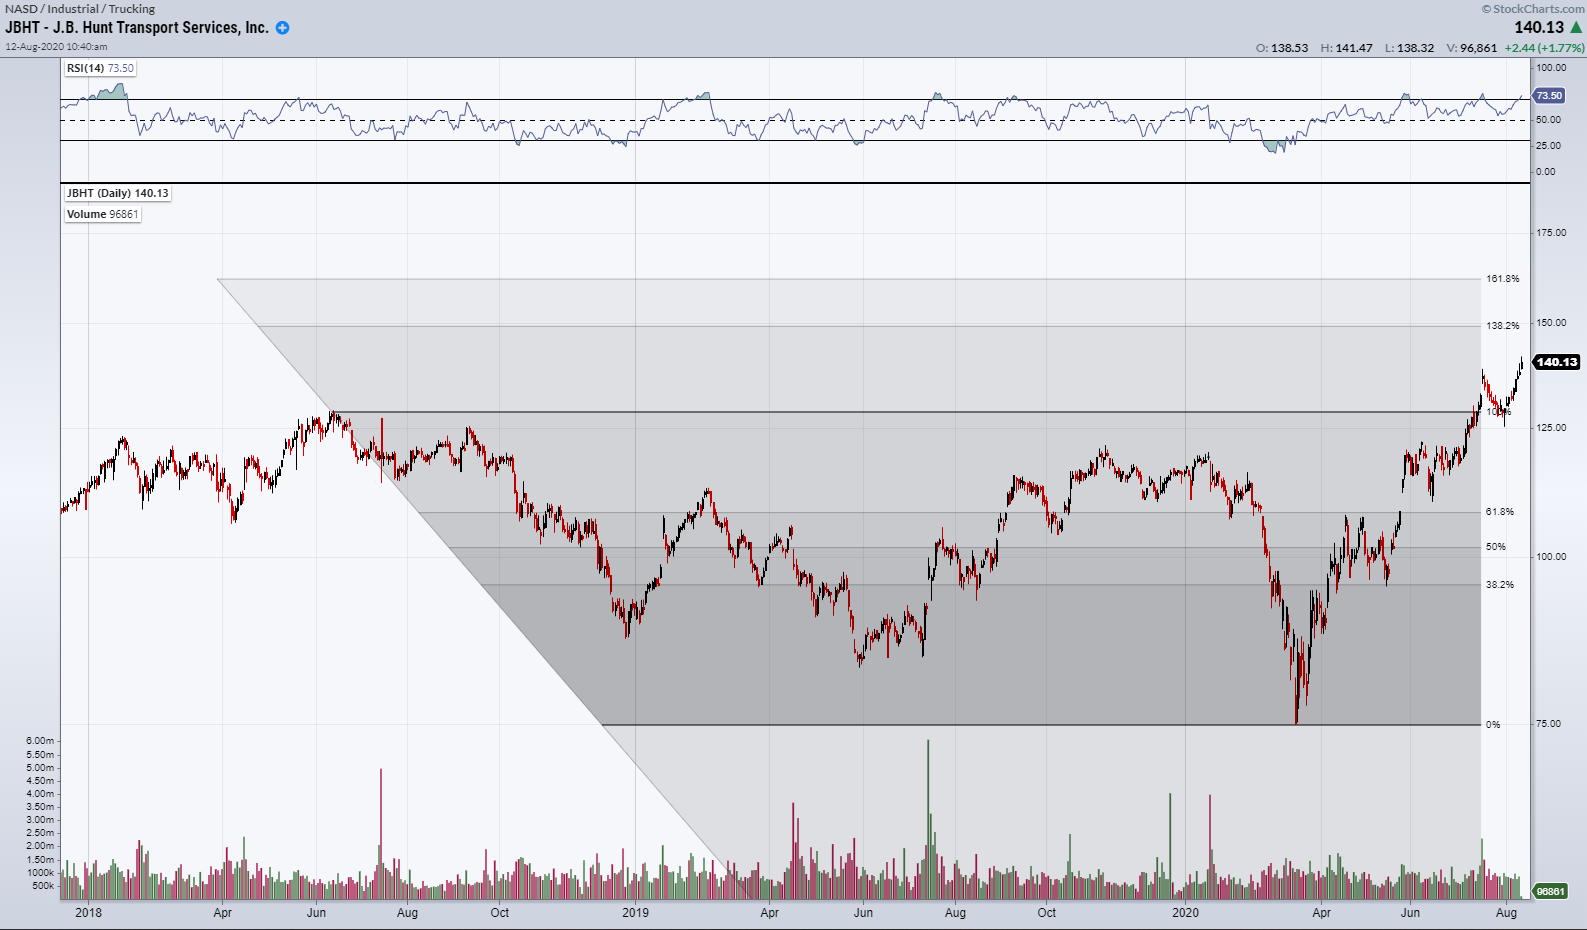Screen dimensions: 1587x930
Task: Click the last Aug label on the time axis
Action: click(1506, 913)
